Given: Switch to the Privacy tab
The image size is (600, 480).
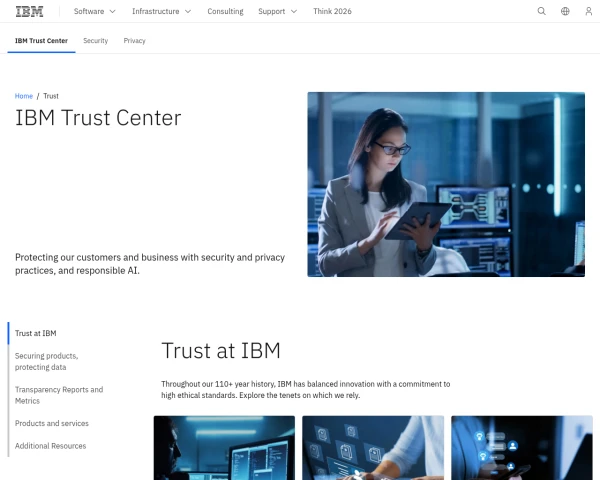Looking at the screenshot, I should (x=134, y=41).
